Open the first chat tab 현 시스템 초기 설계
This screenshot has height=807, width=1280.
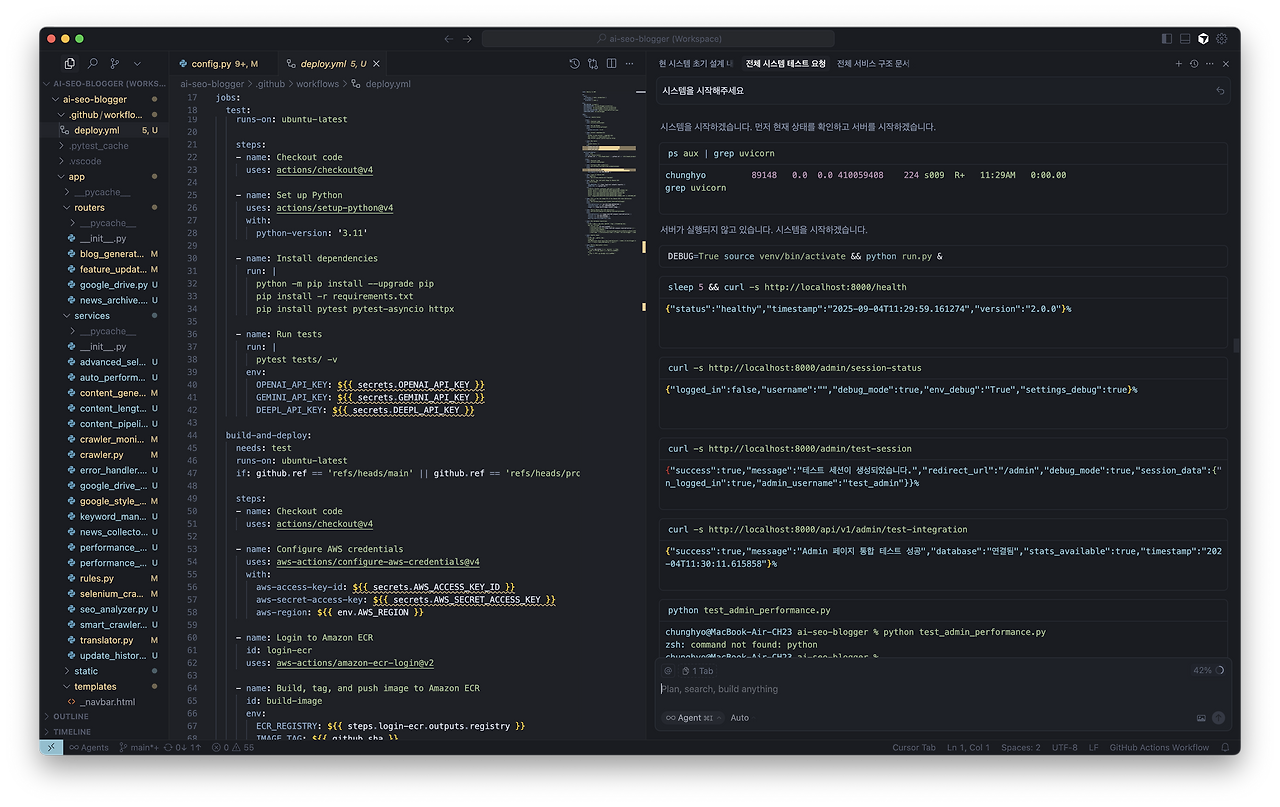tap(695, 64)
